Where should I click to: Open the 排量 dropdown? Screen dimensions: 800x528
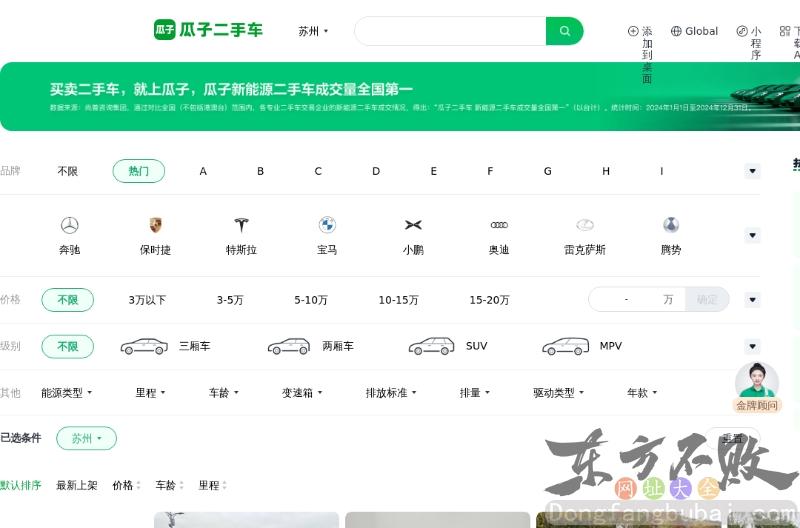474,393
